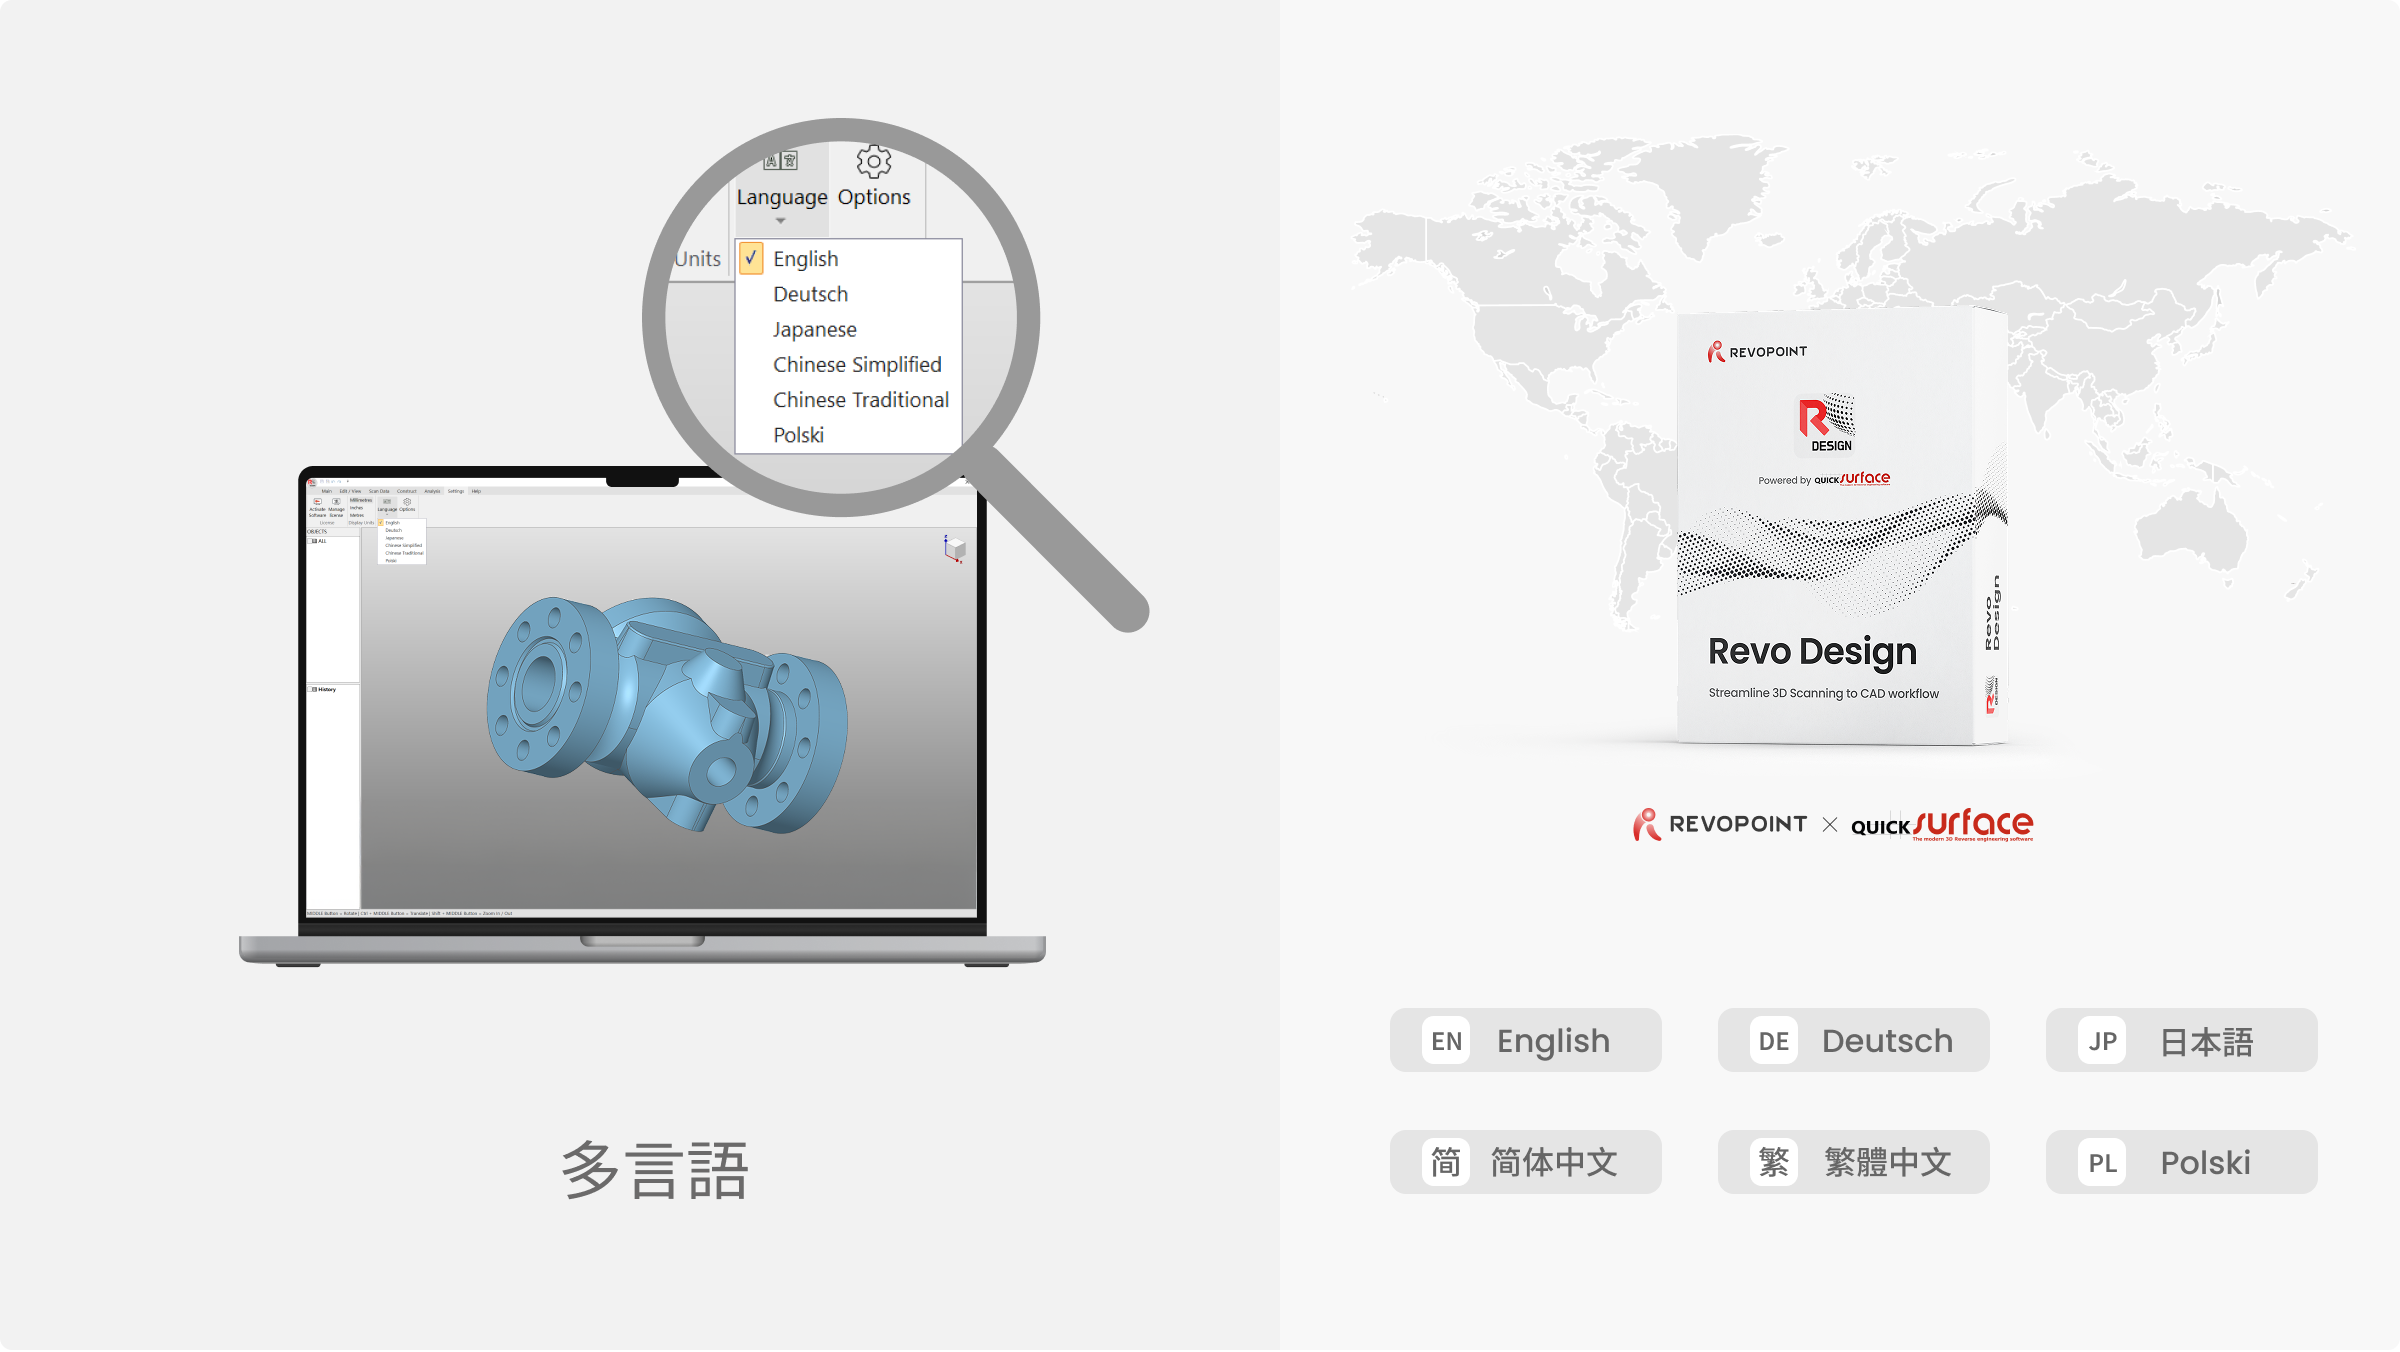Image resolution: width=2400 pixels, height=1352 pixels.
Task: Select Deutsch in the magnified language menu
Action: click(810, 294)
